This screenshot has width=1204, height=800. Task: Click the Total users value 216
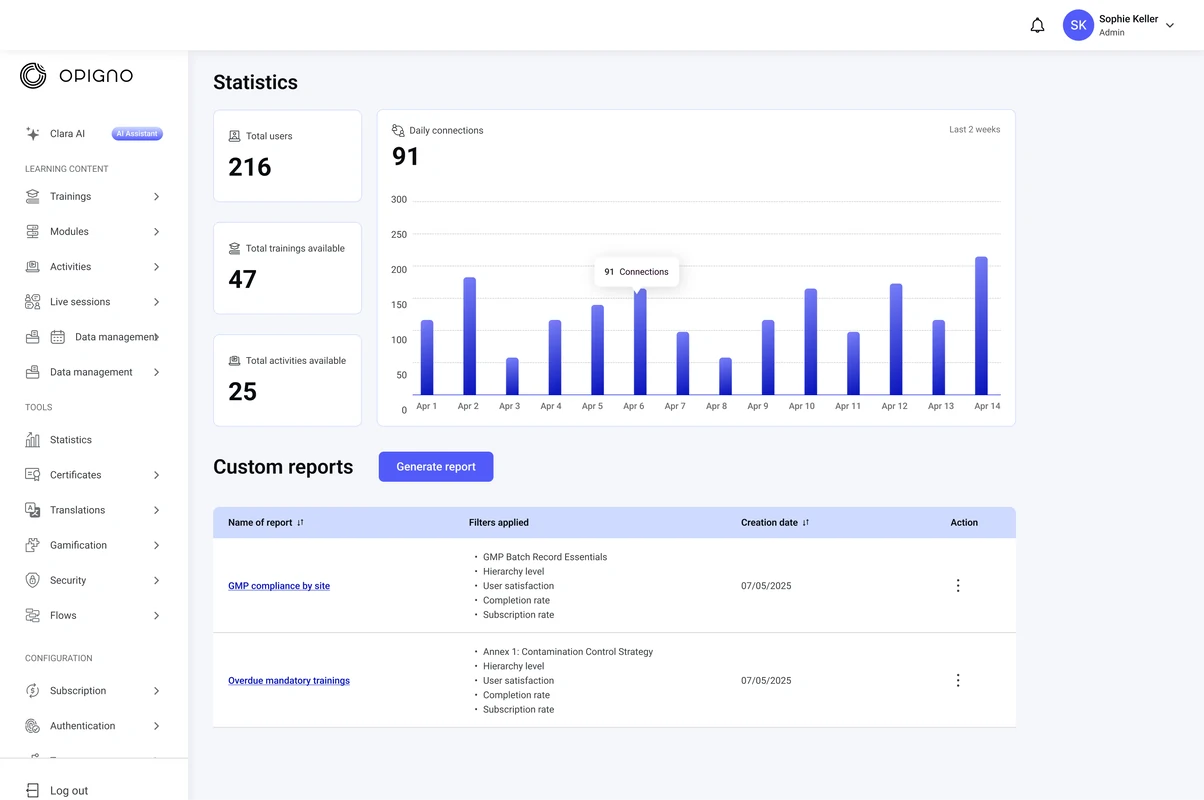click(x=250, y=167)
